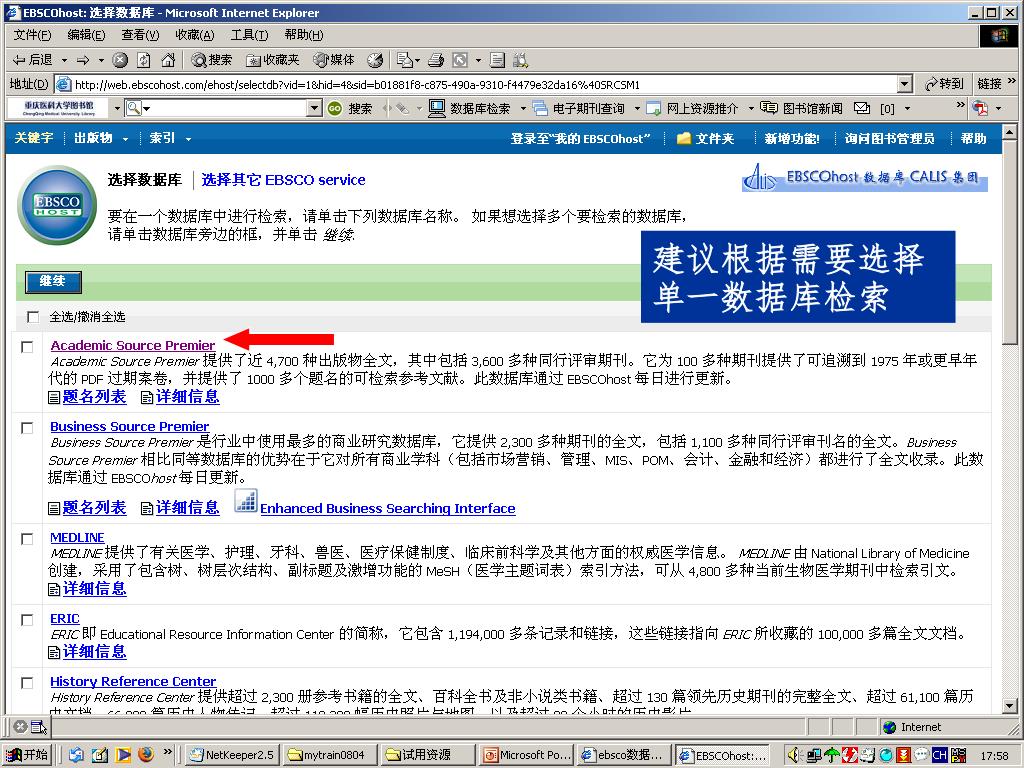Click 选择其它 EBSCO service link

coord(283,180)
